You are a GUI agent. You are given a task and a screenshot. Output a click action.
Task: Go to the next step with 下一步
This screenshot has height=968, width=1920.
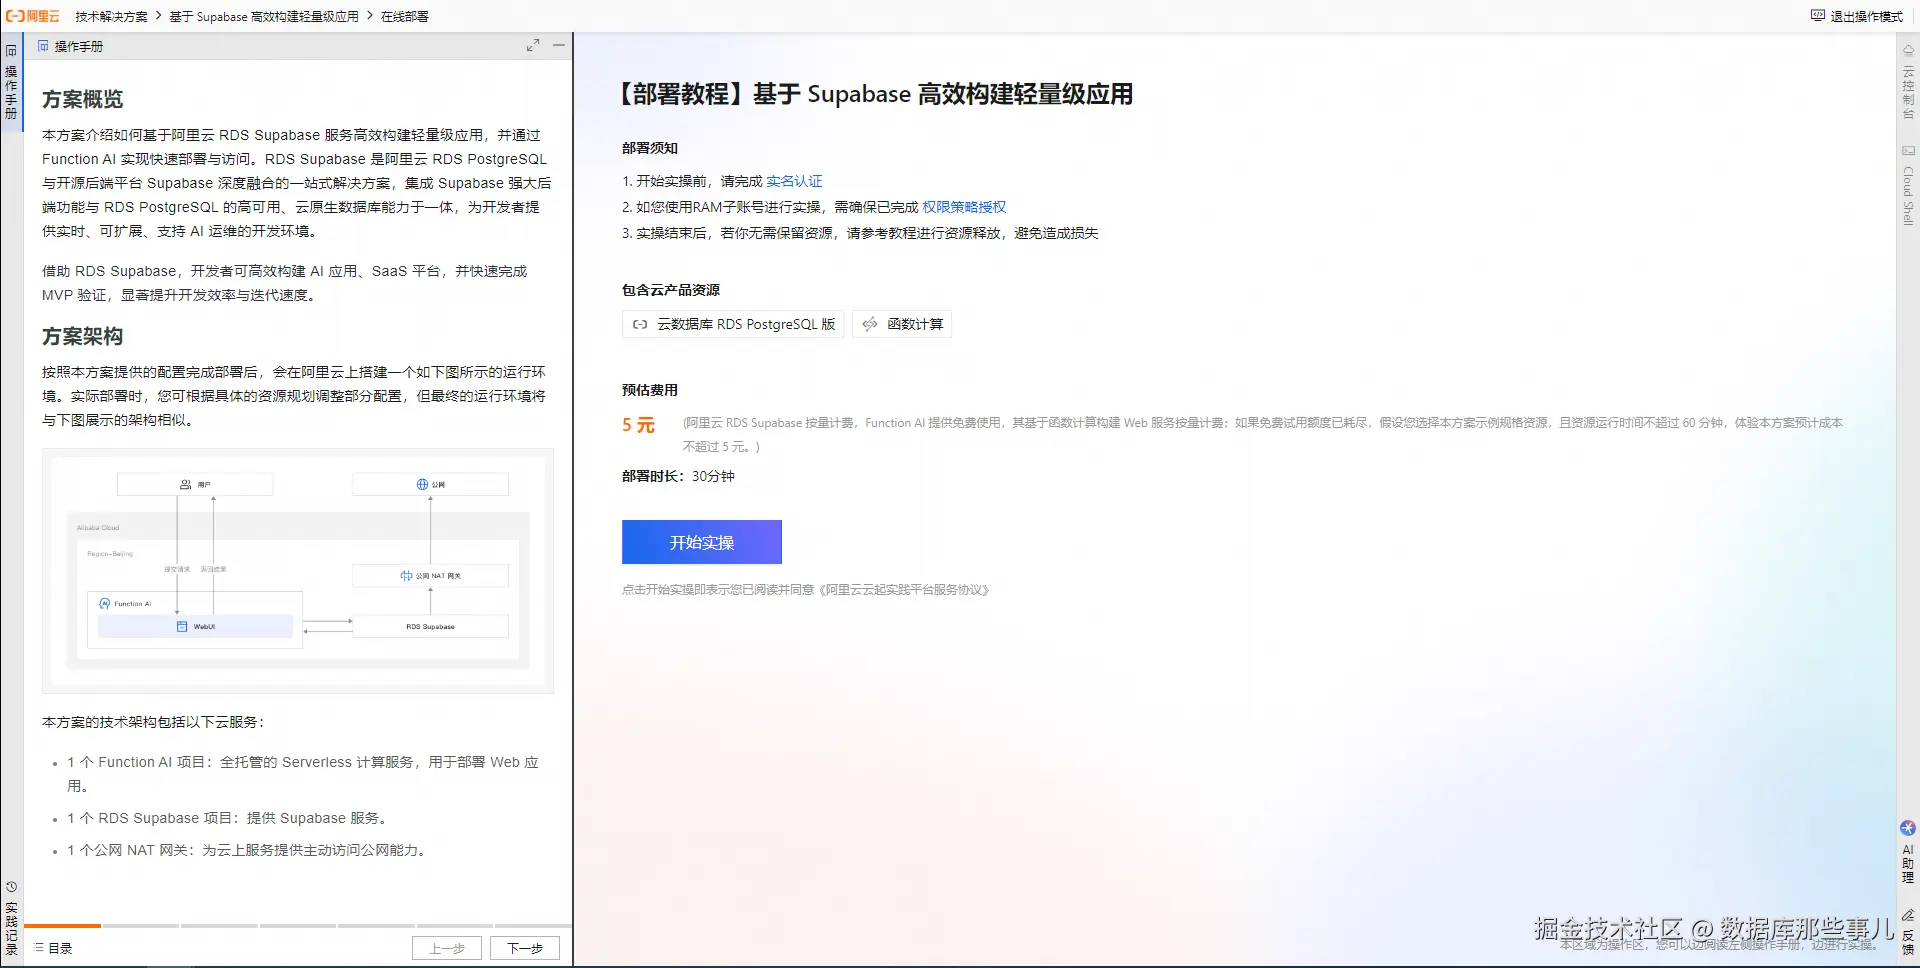tap(525, 948)
